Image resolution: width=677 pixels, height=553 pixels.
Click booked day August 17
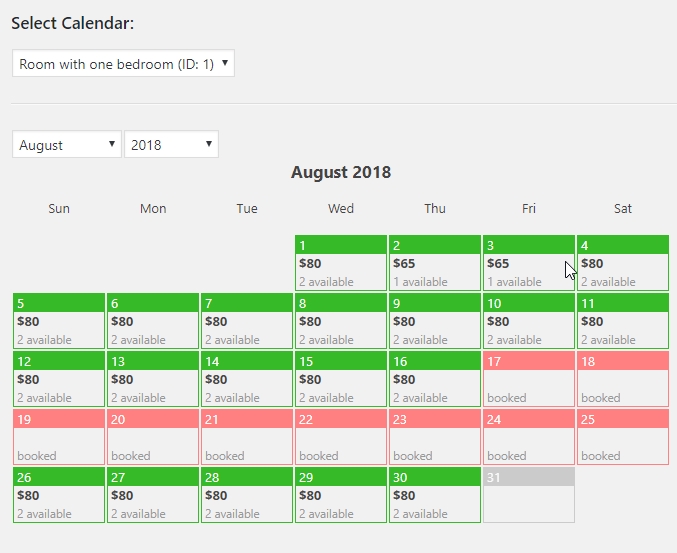(x=529, y=379)
